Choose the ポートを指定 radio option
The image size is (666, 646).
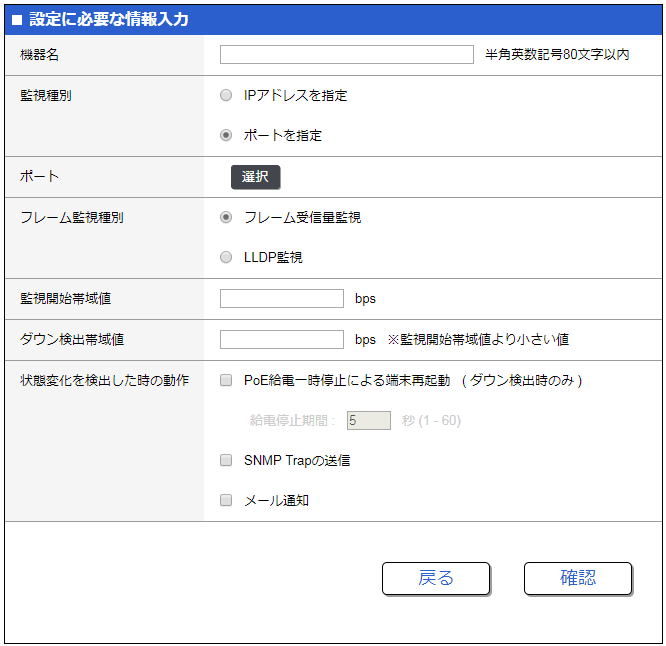tap(226, 135)
